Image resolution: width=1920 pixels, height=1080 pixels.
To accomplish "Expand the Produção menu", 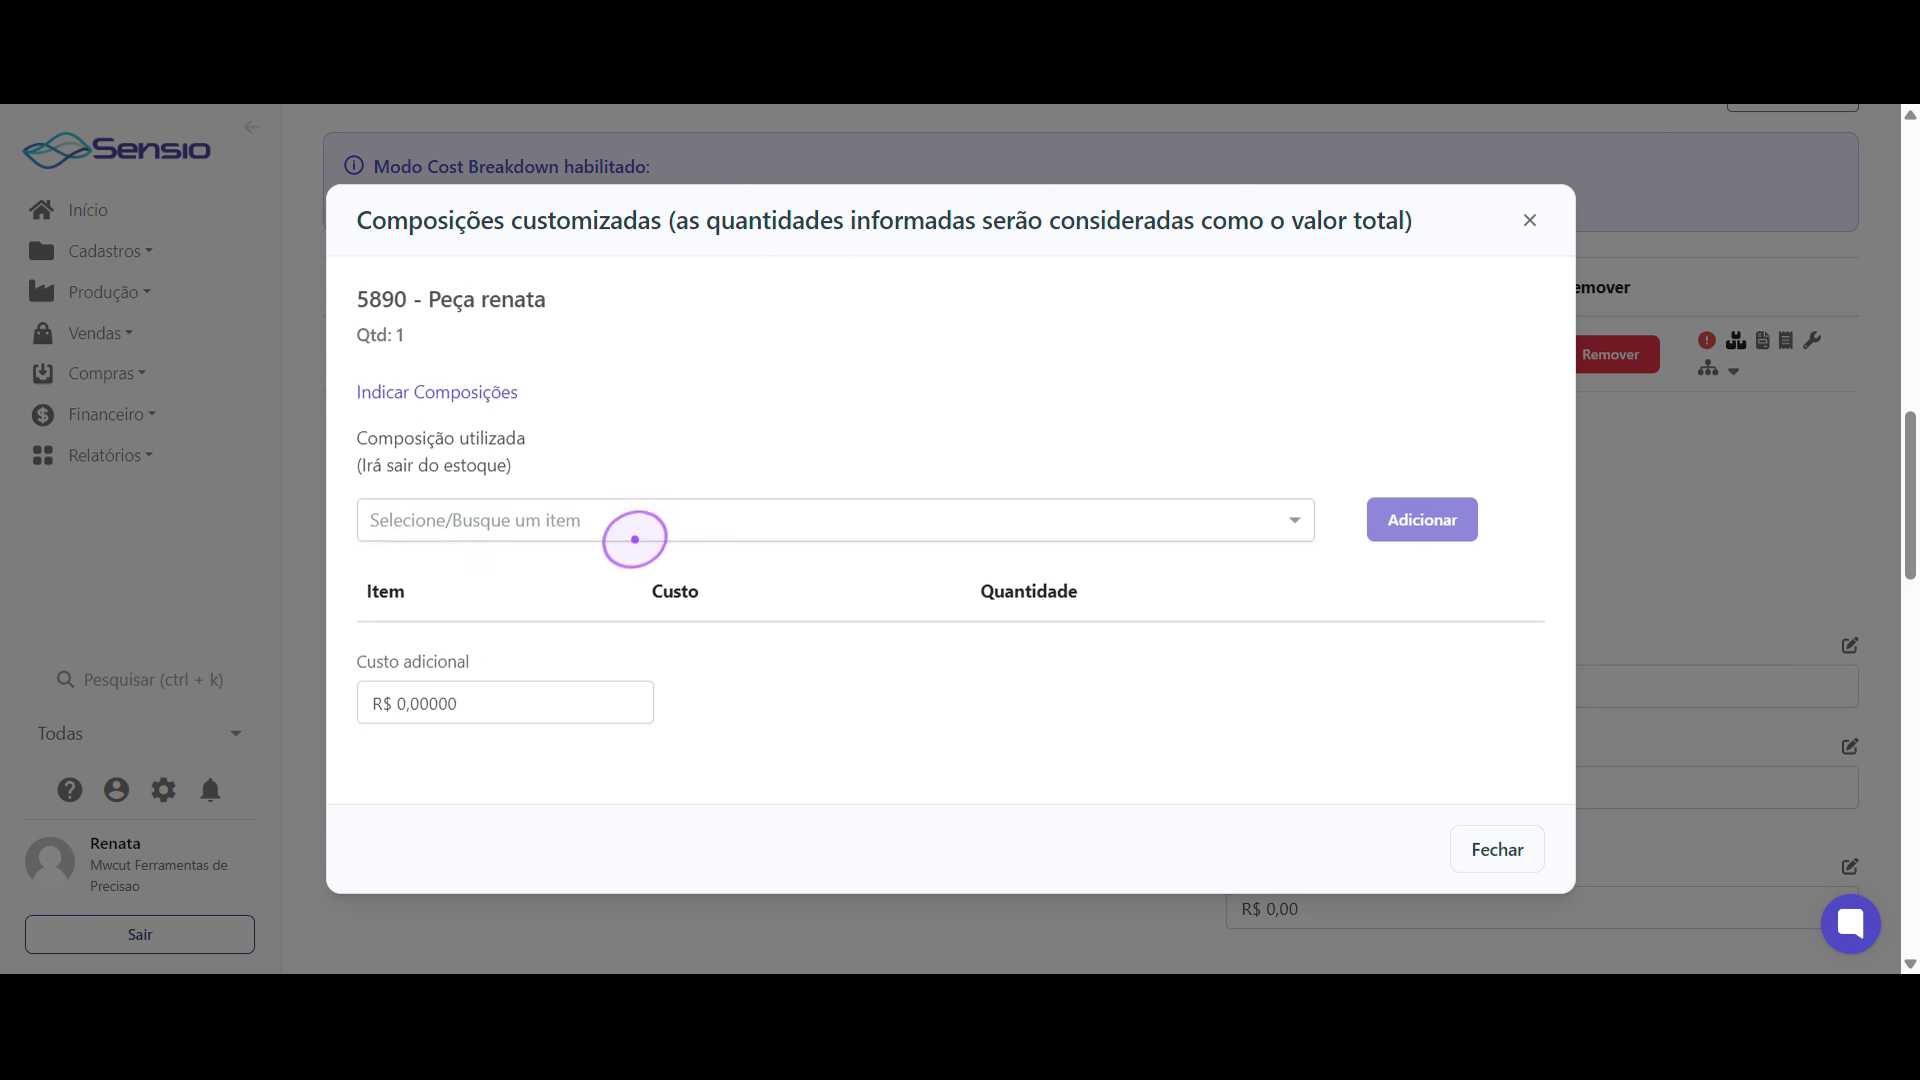I will (x=109, y=292).
